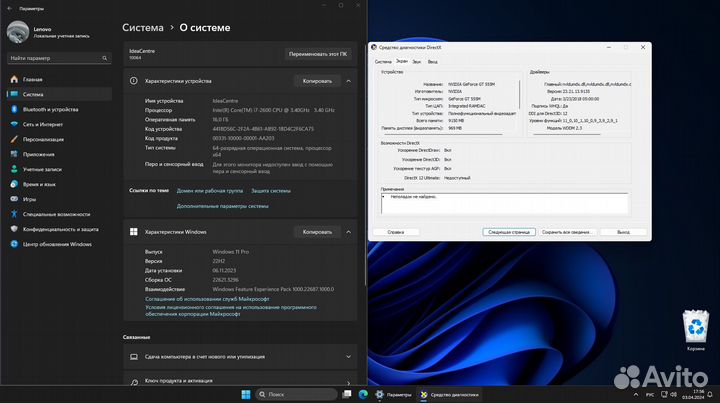Screen dimensions: 720x403
Task: Launch Microsoft Edge from taskbar
Action: coord(363,394)
